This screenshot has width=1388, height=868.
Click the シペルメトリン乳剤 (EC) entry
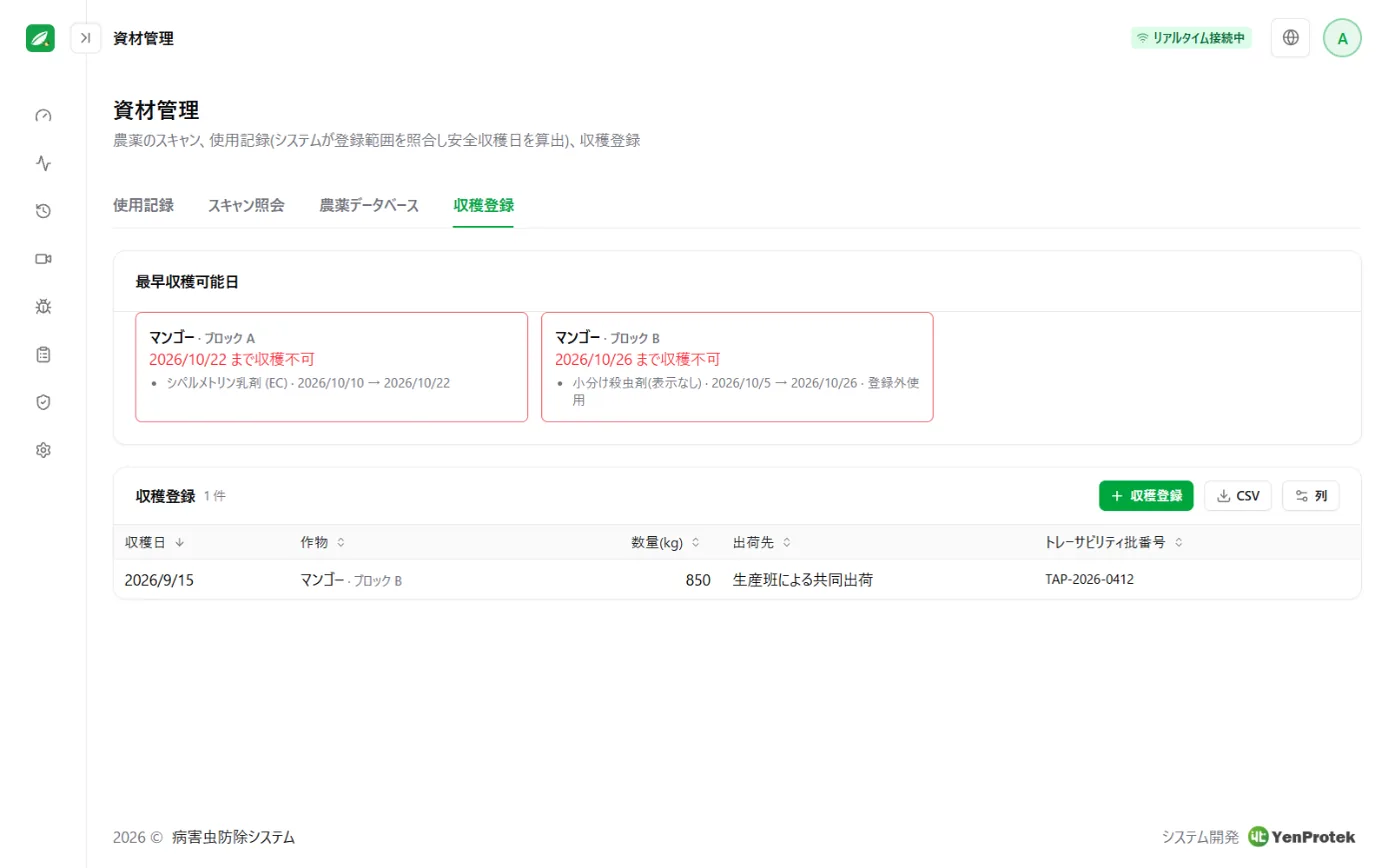(x=308, y=383)
